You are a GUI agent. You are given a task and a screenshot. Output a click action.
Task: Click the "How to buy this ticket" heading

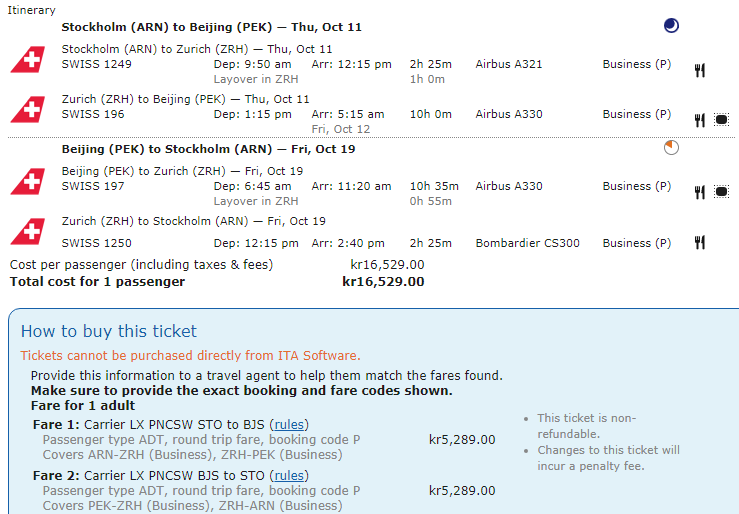[x=109, y=331]
